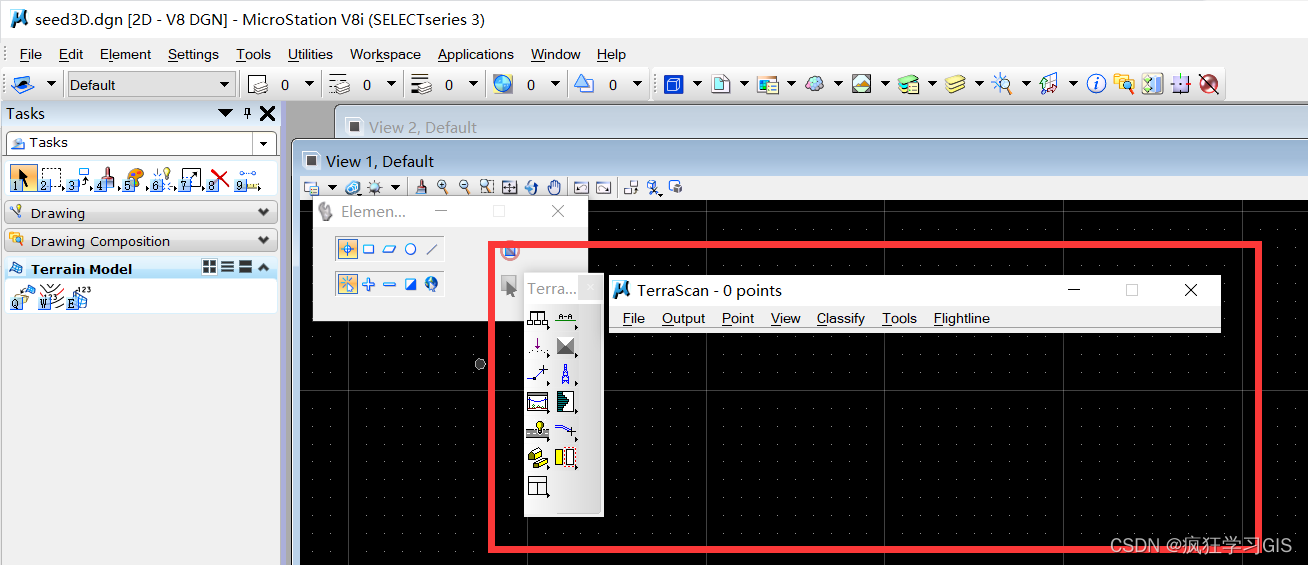Viewport: 1308px width, 565px height.
Task: Click Zoom Out in View 1 toolbar
Action: pyautogui.click(x=464, y=187)
